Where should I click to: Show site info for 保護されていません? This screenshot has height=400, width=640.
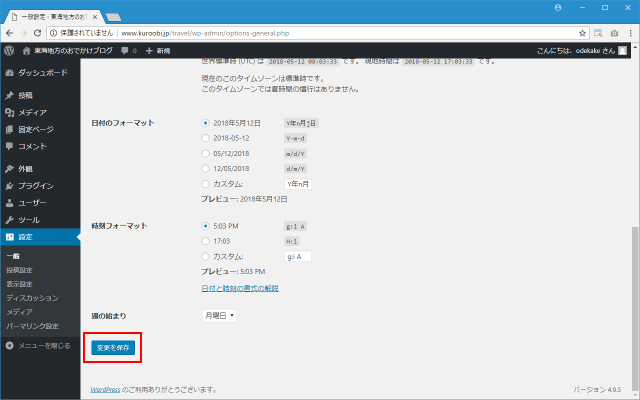coord(53,33)
